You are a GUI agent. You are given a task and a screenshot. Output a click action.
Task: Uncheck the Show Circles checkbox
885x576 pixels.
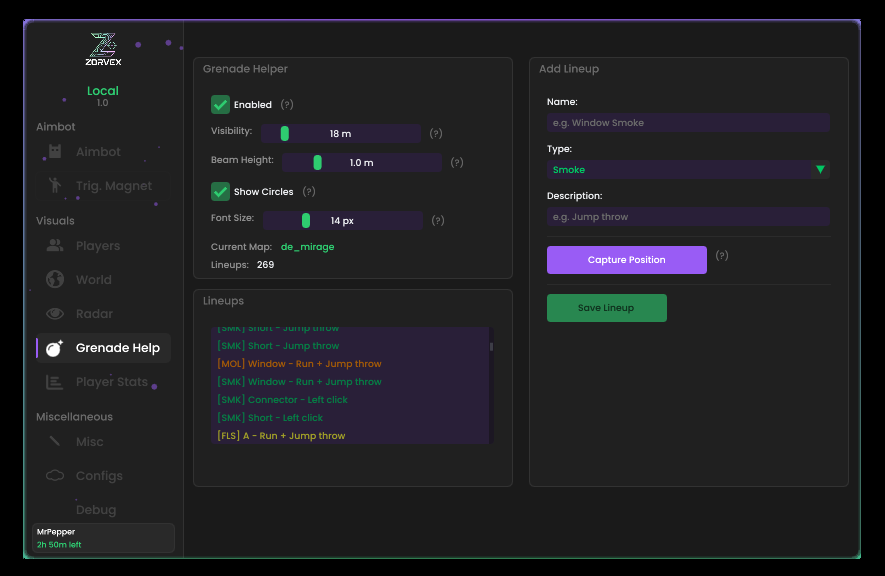(220, 191)
